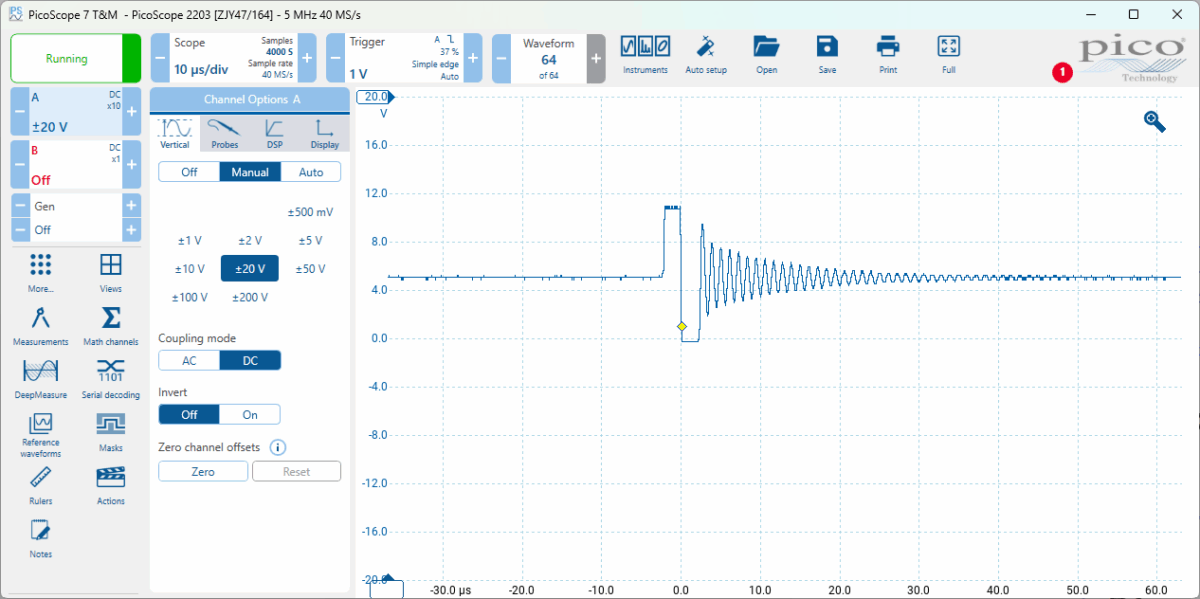
Task: Select the ±5 V input range
Action: [x=310, y=240]
